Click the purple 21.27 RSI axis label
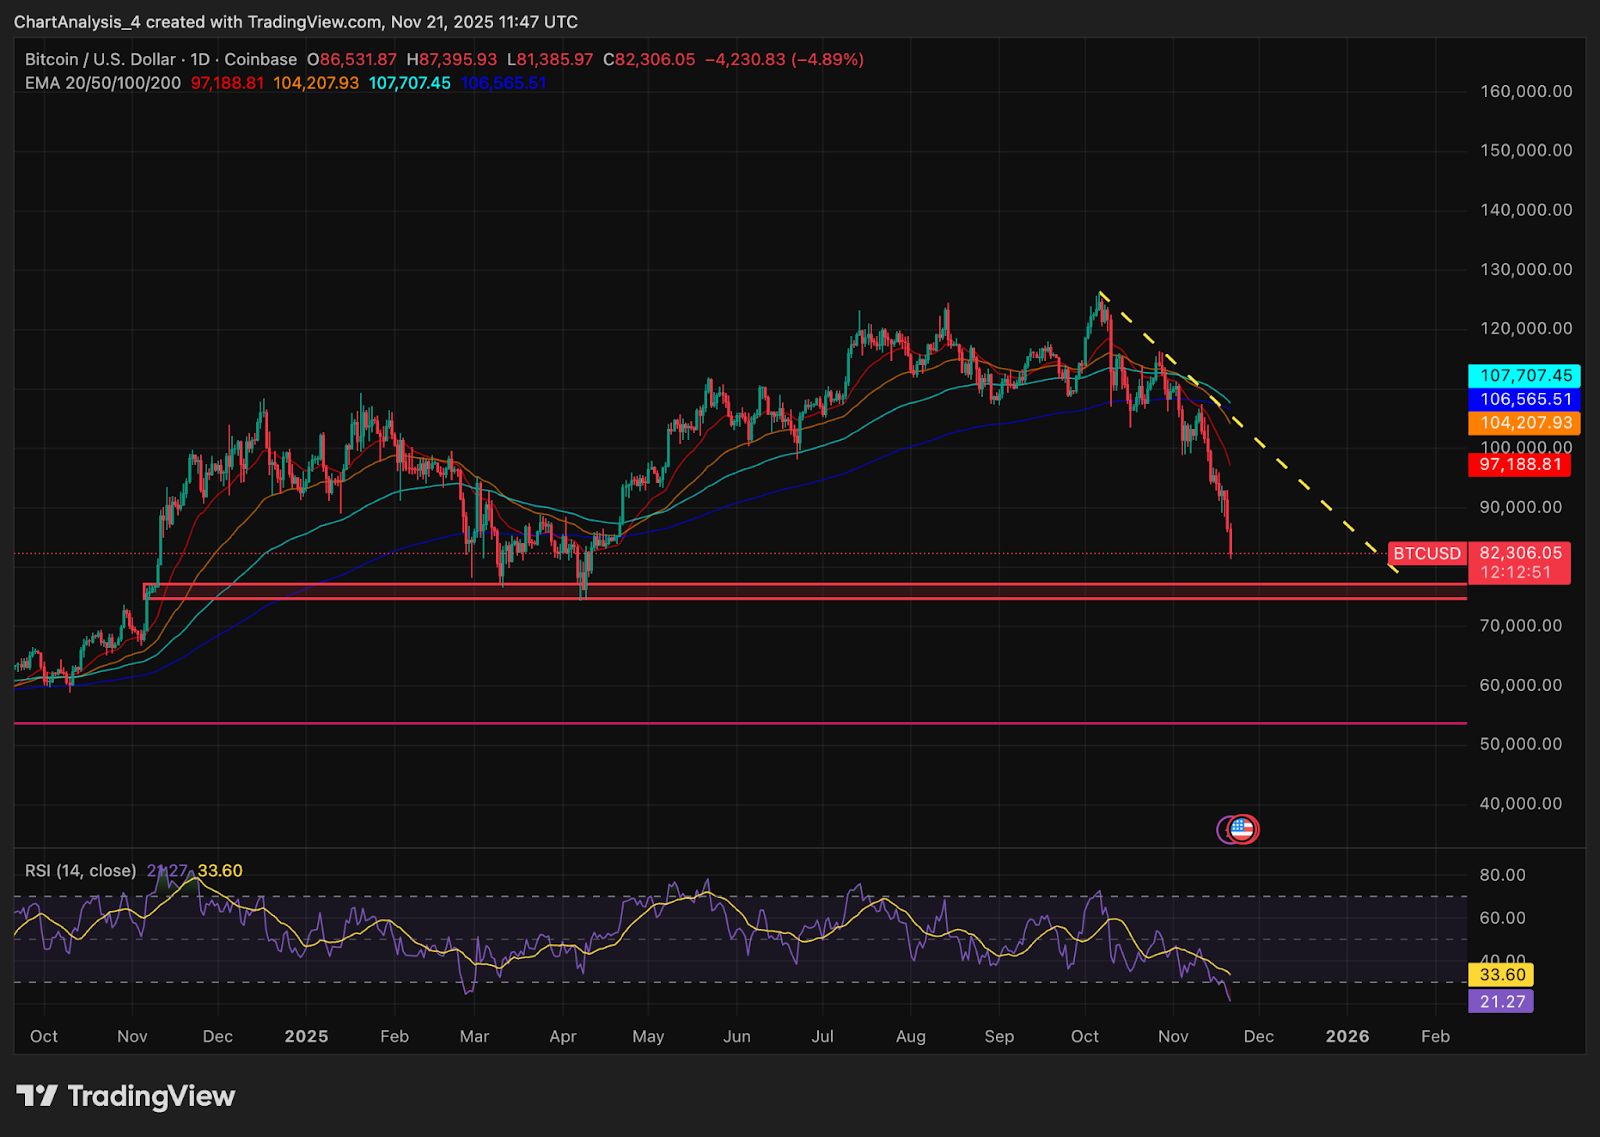 point(1500,1001)
